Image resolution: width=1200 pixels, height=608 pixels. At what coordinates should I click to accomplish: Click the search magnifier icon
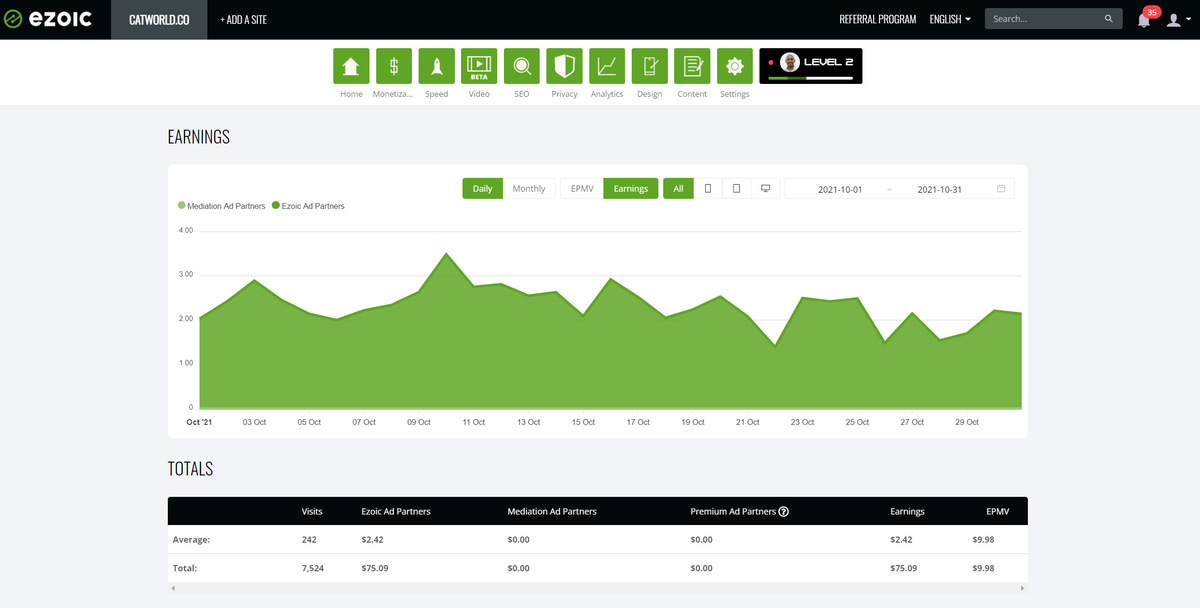pos(1108,19)
